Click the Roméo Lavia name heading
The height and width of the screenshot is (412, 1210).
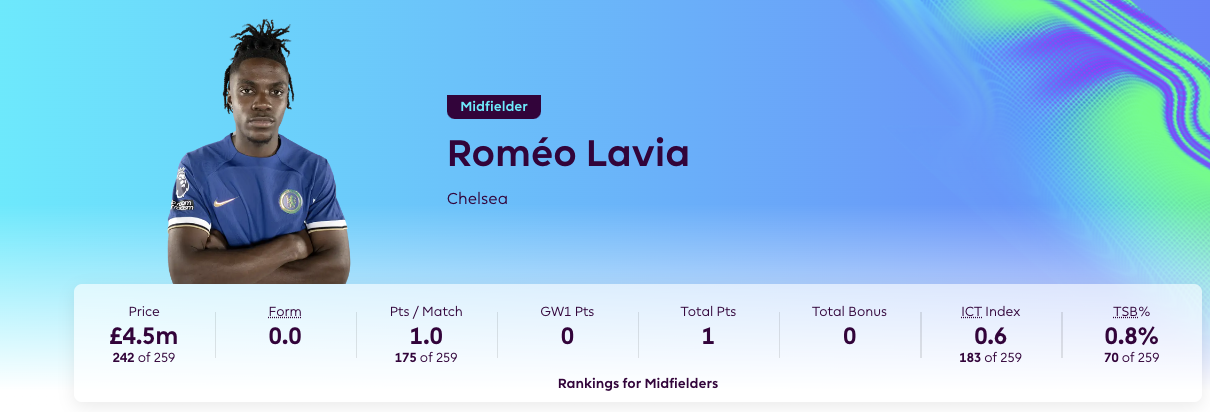(568, 154)
